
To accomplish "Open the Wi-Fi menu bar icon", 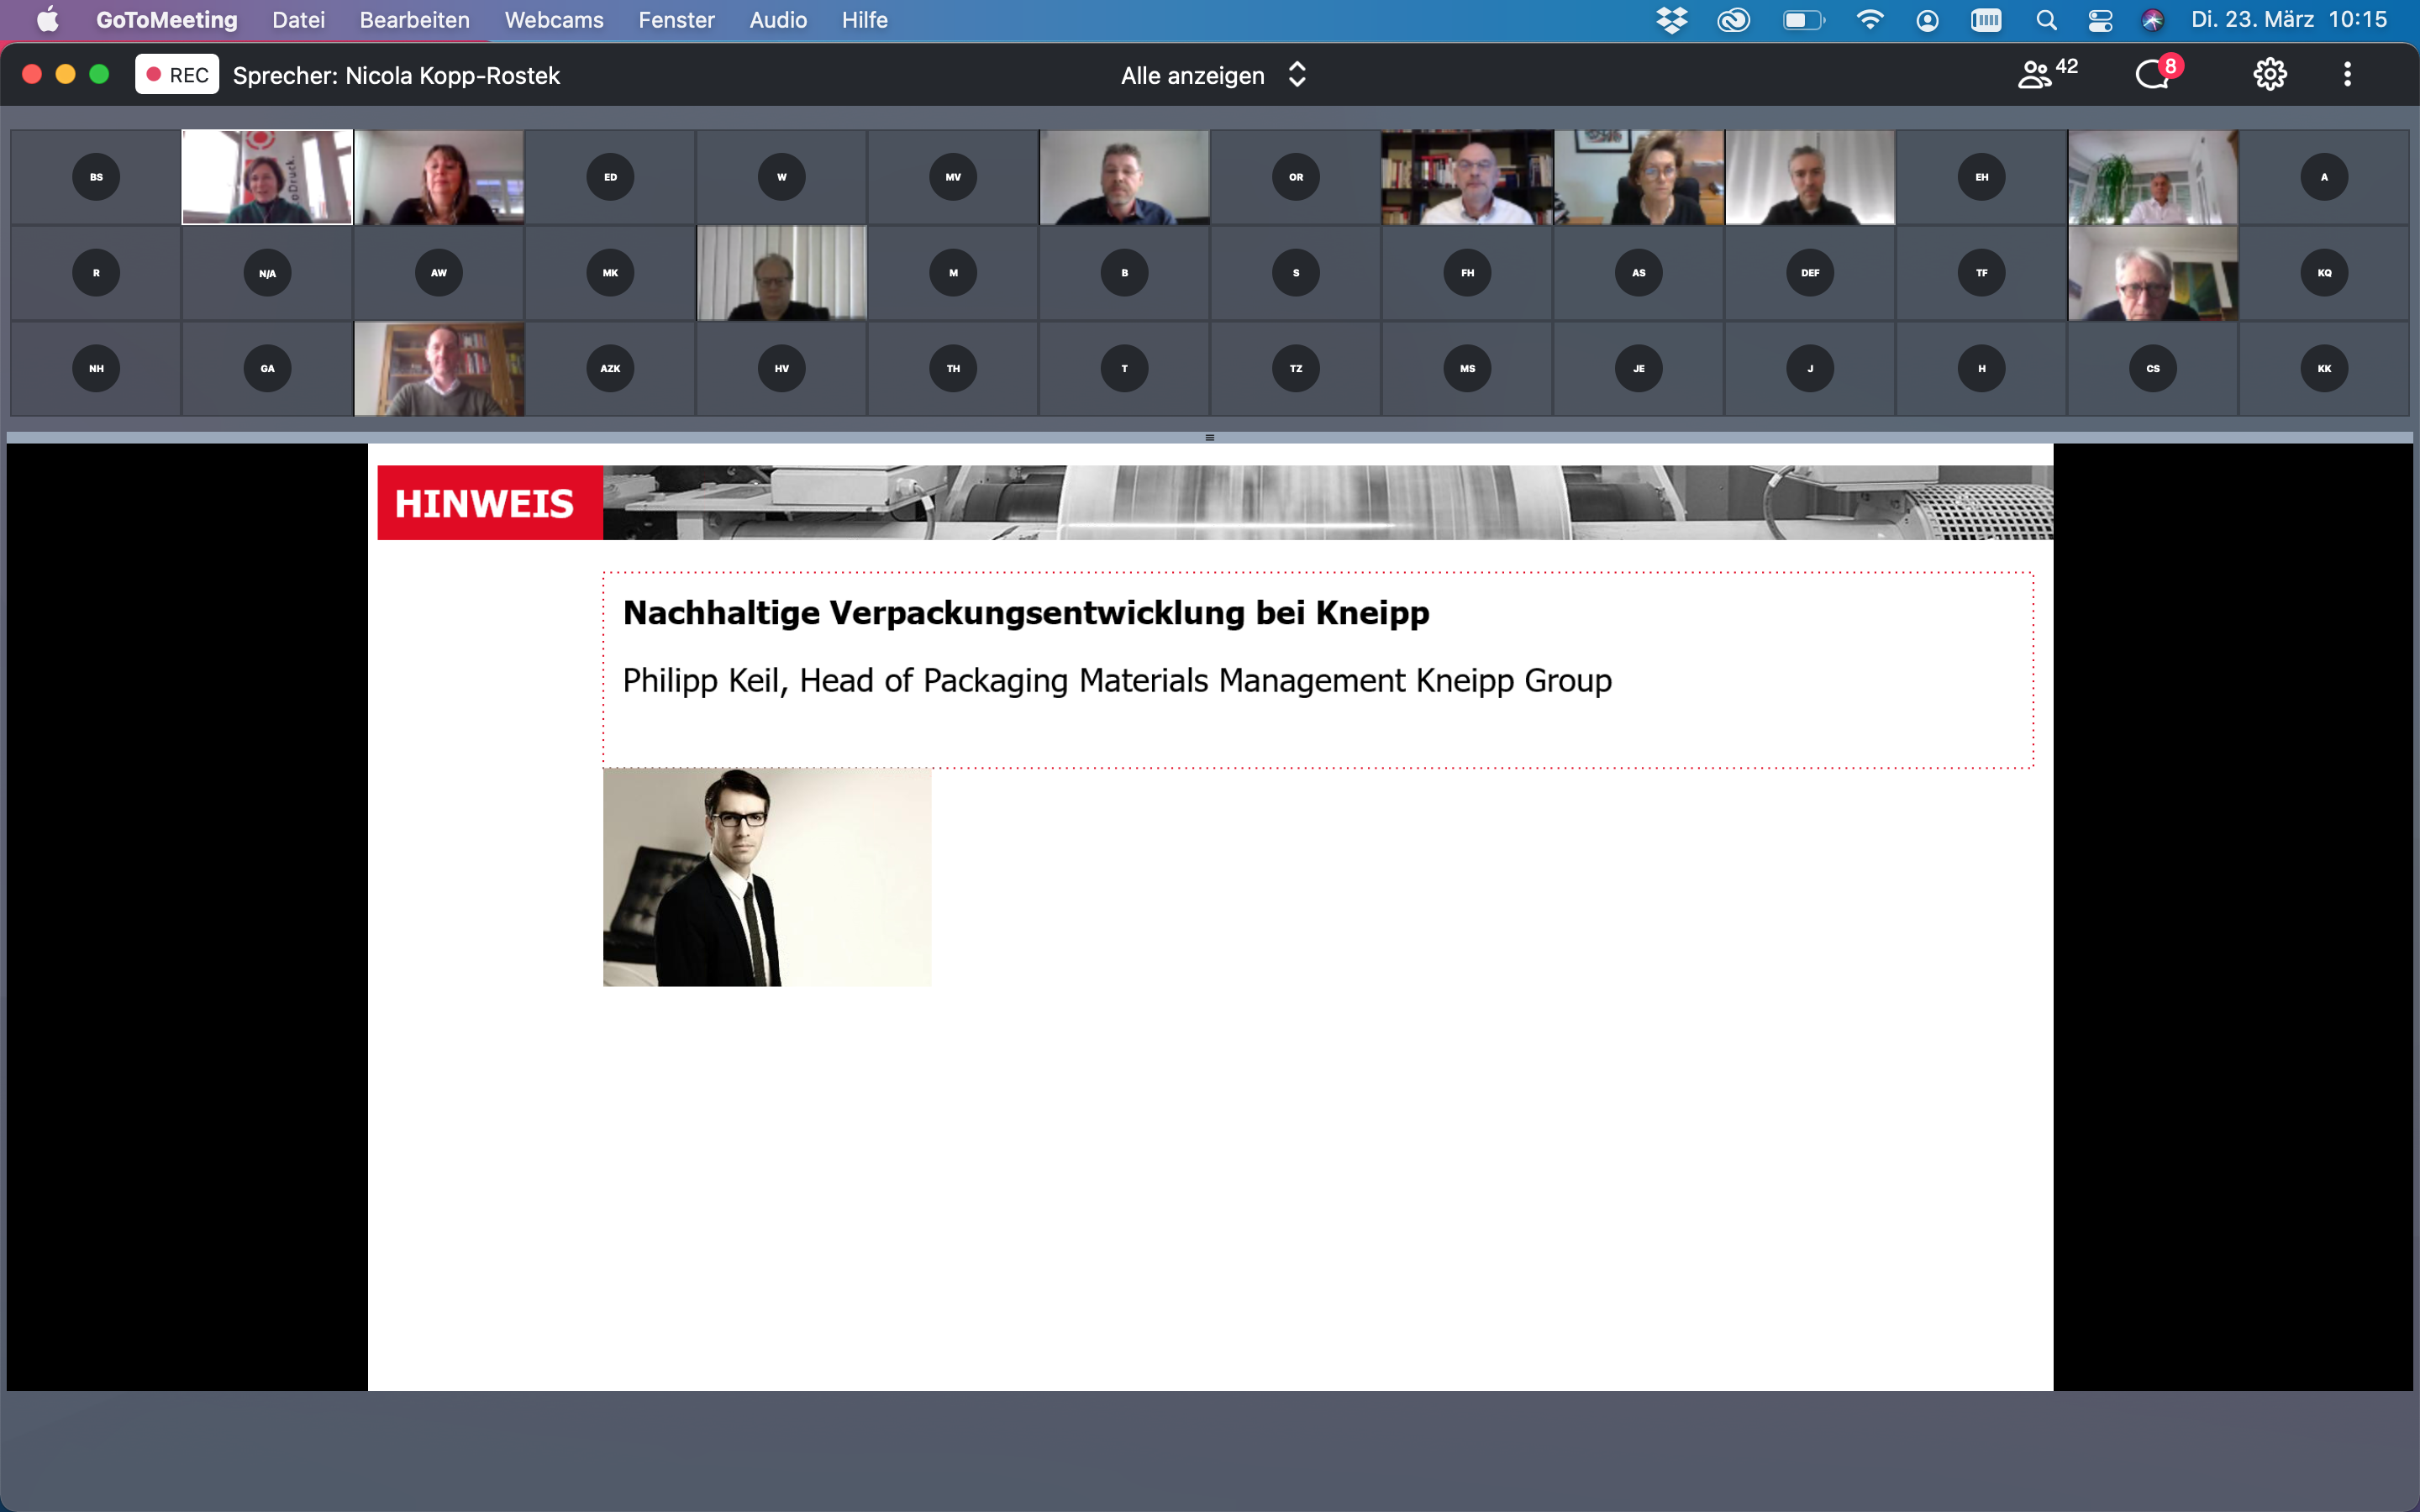I will pos(1869,20).
